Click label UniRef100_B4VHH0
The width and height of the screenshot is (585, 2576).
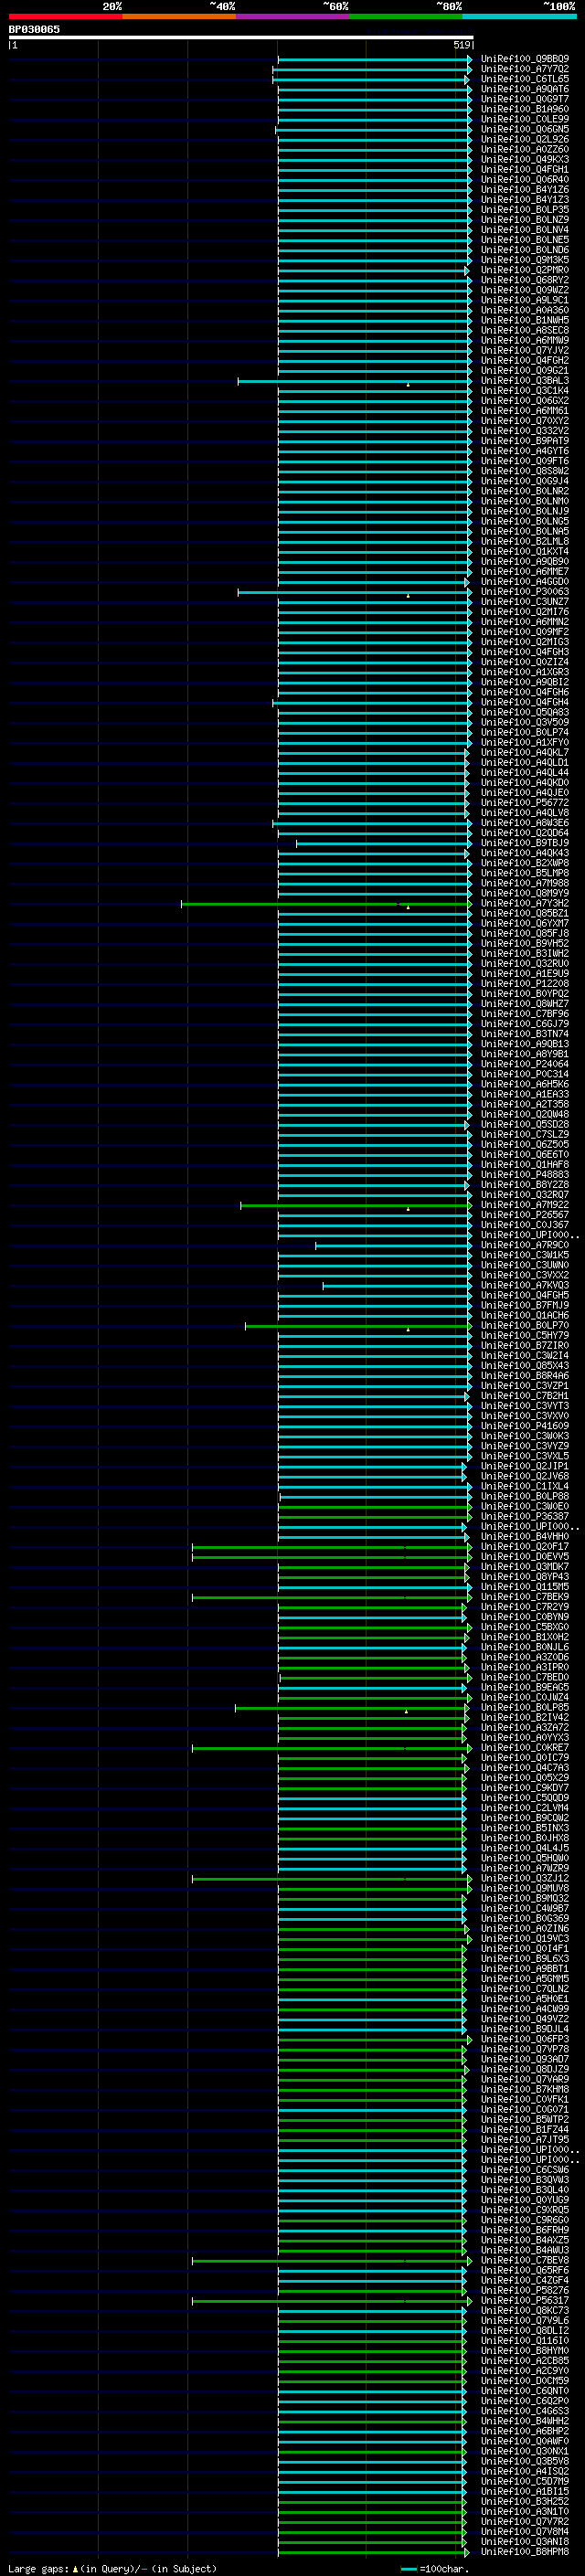click(525, 1537)
